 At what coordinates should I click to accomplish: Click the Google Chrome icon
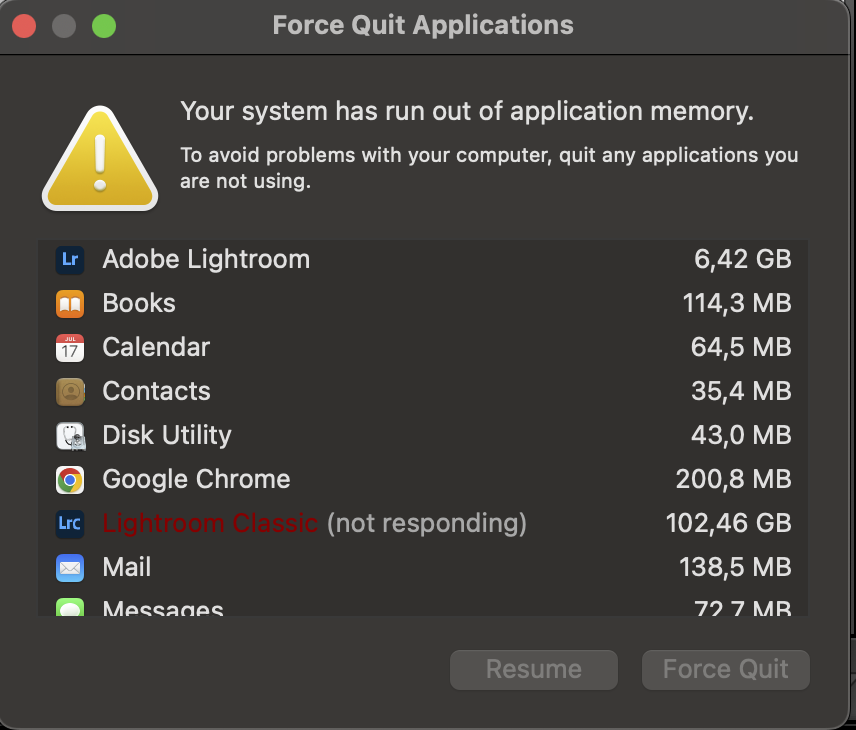tap(70, 480)
